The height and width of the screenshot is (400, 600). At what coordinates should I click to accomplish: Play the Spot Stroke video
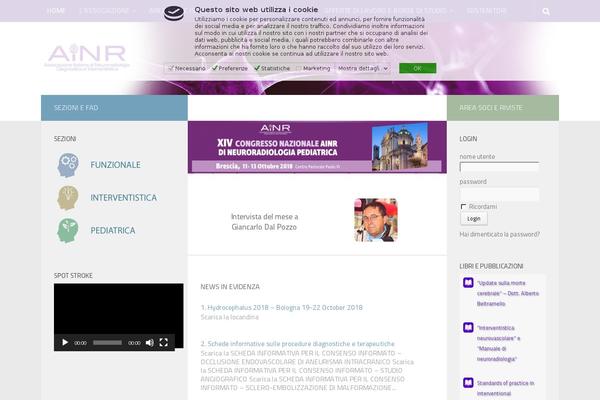click(65, 342)
